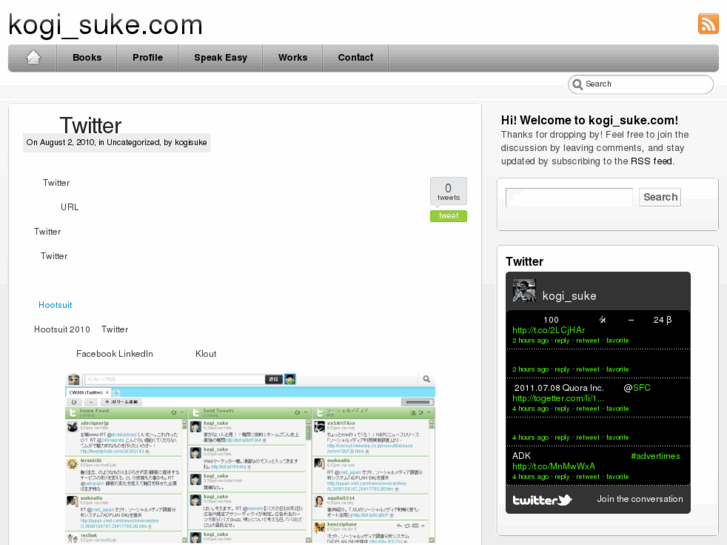Click the green tweet button

pyautogui.click(x=448, y=216)
